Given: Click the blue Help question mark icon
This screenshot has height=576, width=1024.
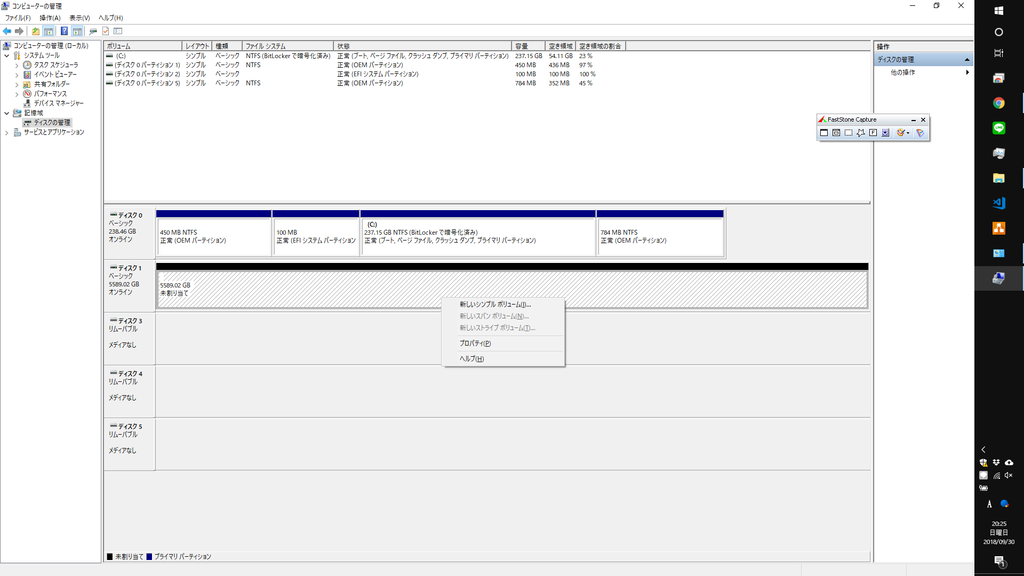Looking at the screenshot, I should pos(64,31).
